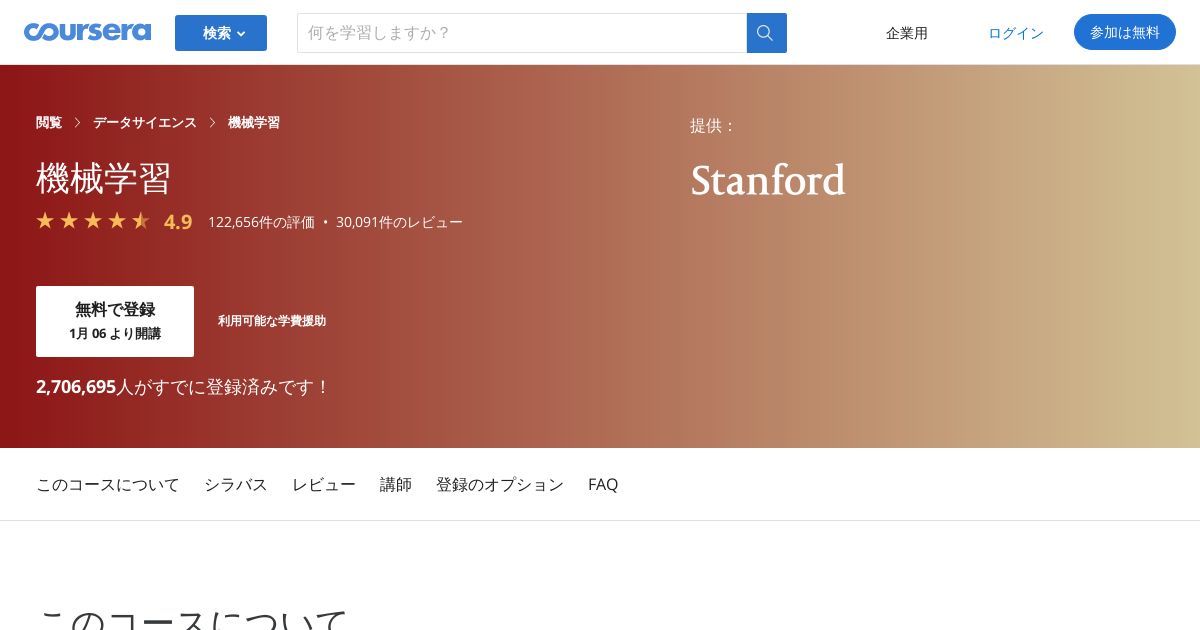Switch to シラバス tab

(236, 484)
